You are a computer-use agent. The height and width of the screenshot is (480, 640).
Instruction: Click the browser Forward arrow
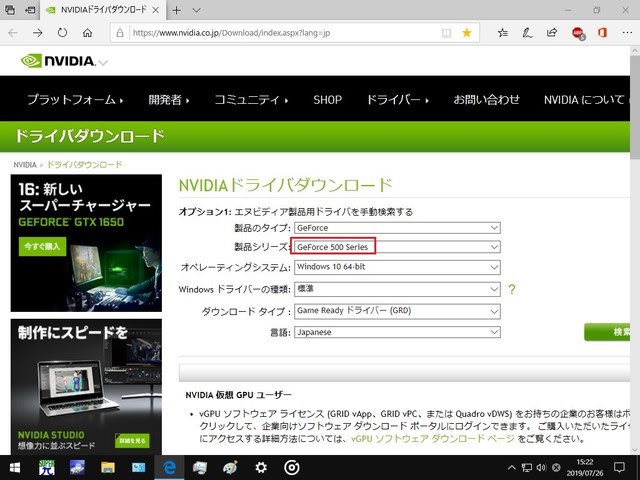click(x=38, y=33)
